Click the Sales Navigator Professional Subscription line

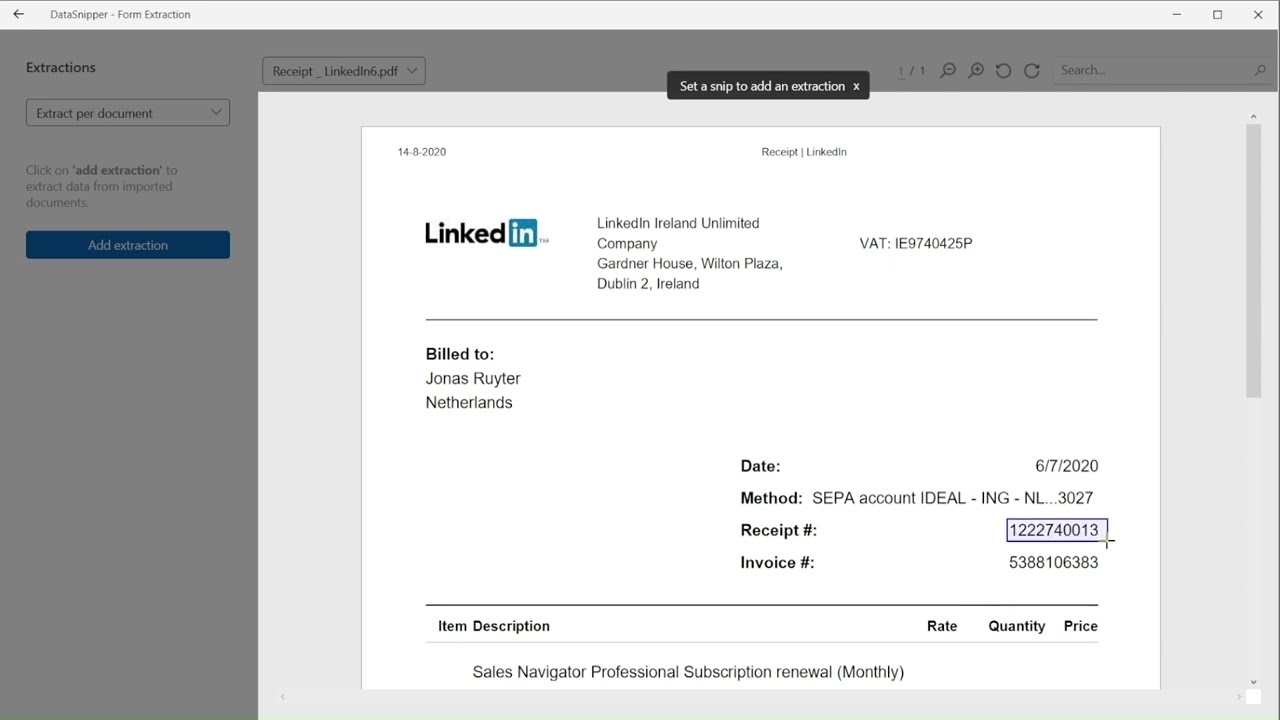(x=688, y=672)
